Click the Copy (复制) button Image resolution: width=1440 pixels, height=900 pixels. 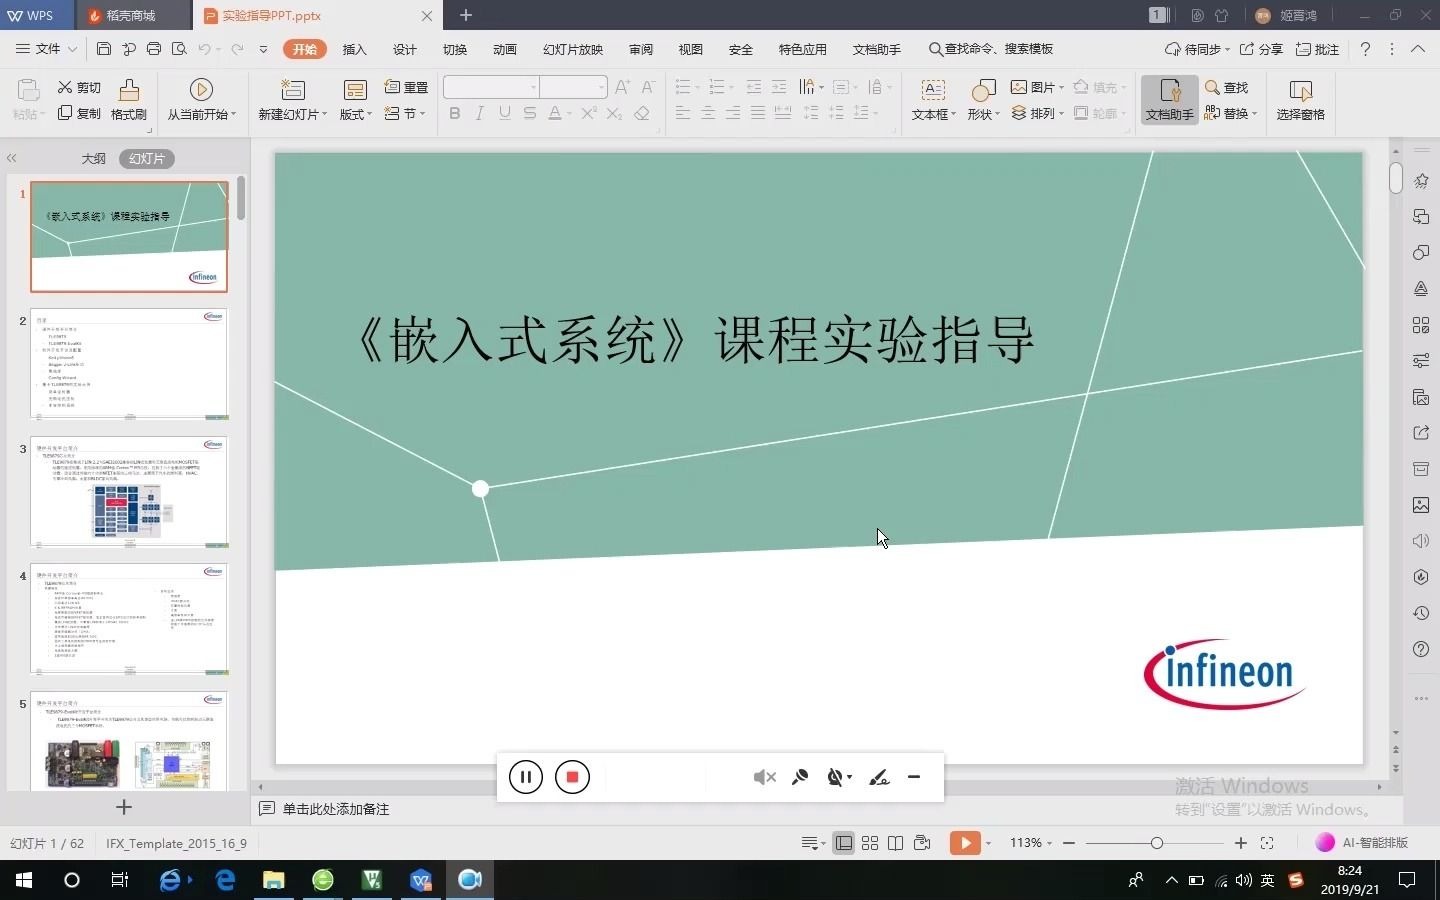click(x=79, y=113)
